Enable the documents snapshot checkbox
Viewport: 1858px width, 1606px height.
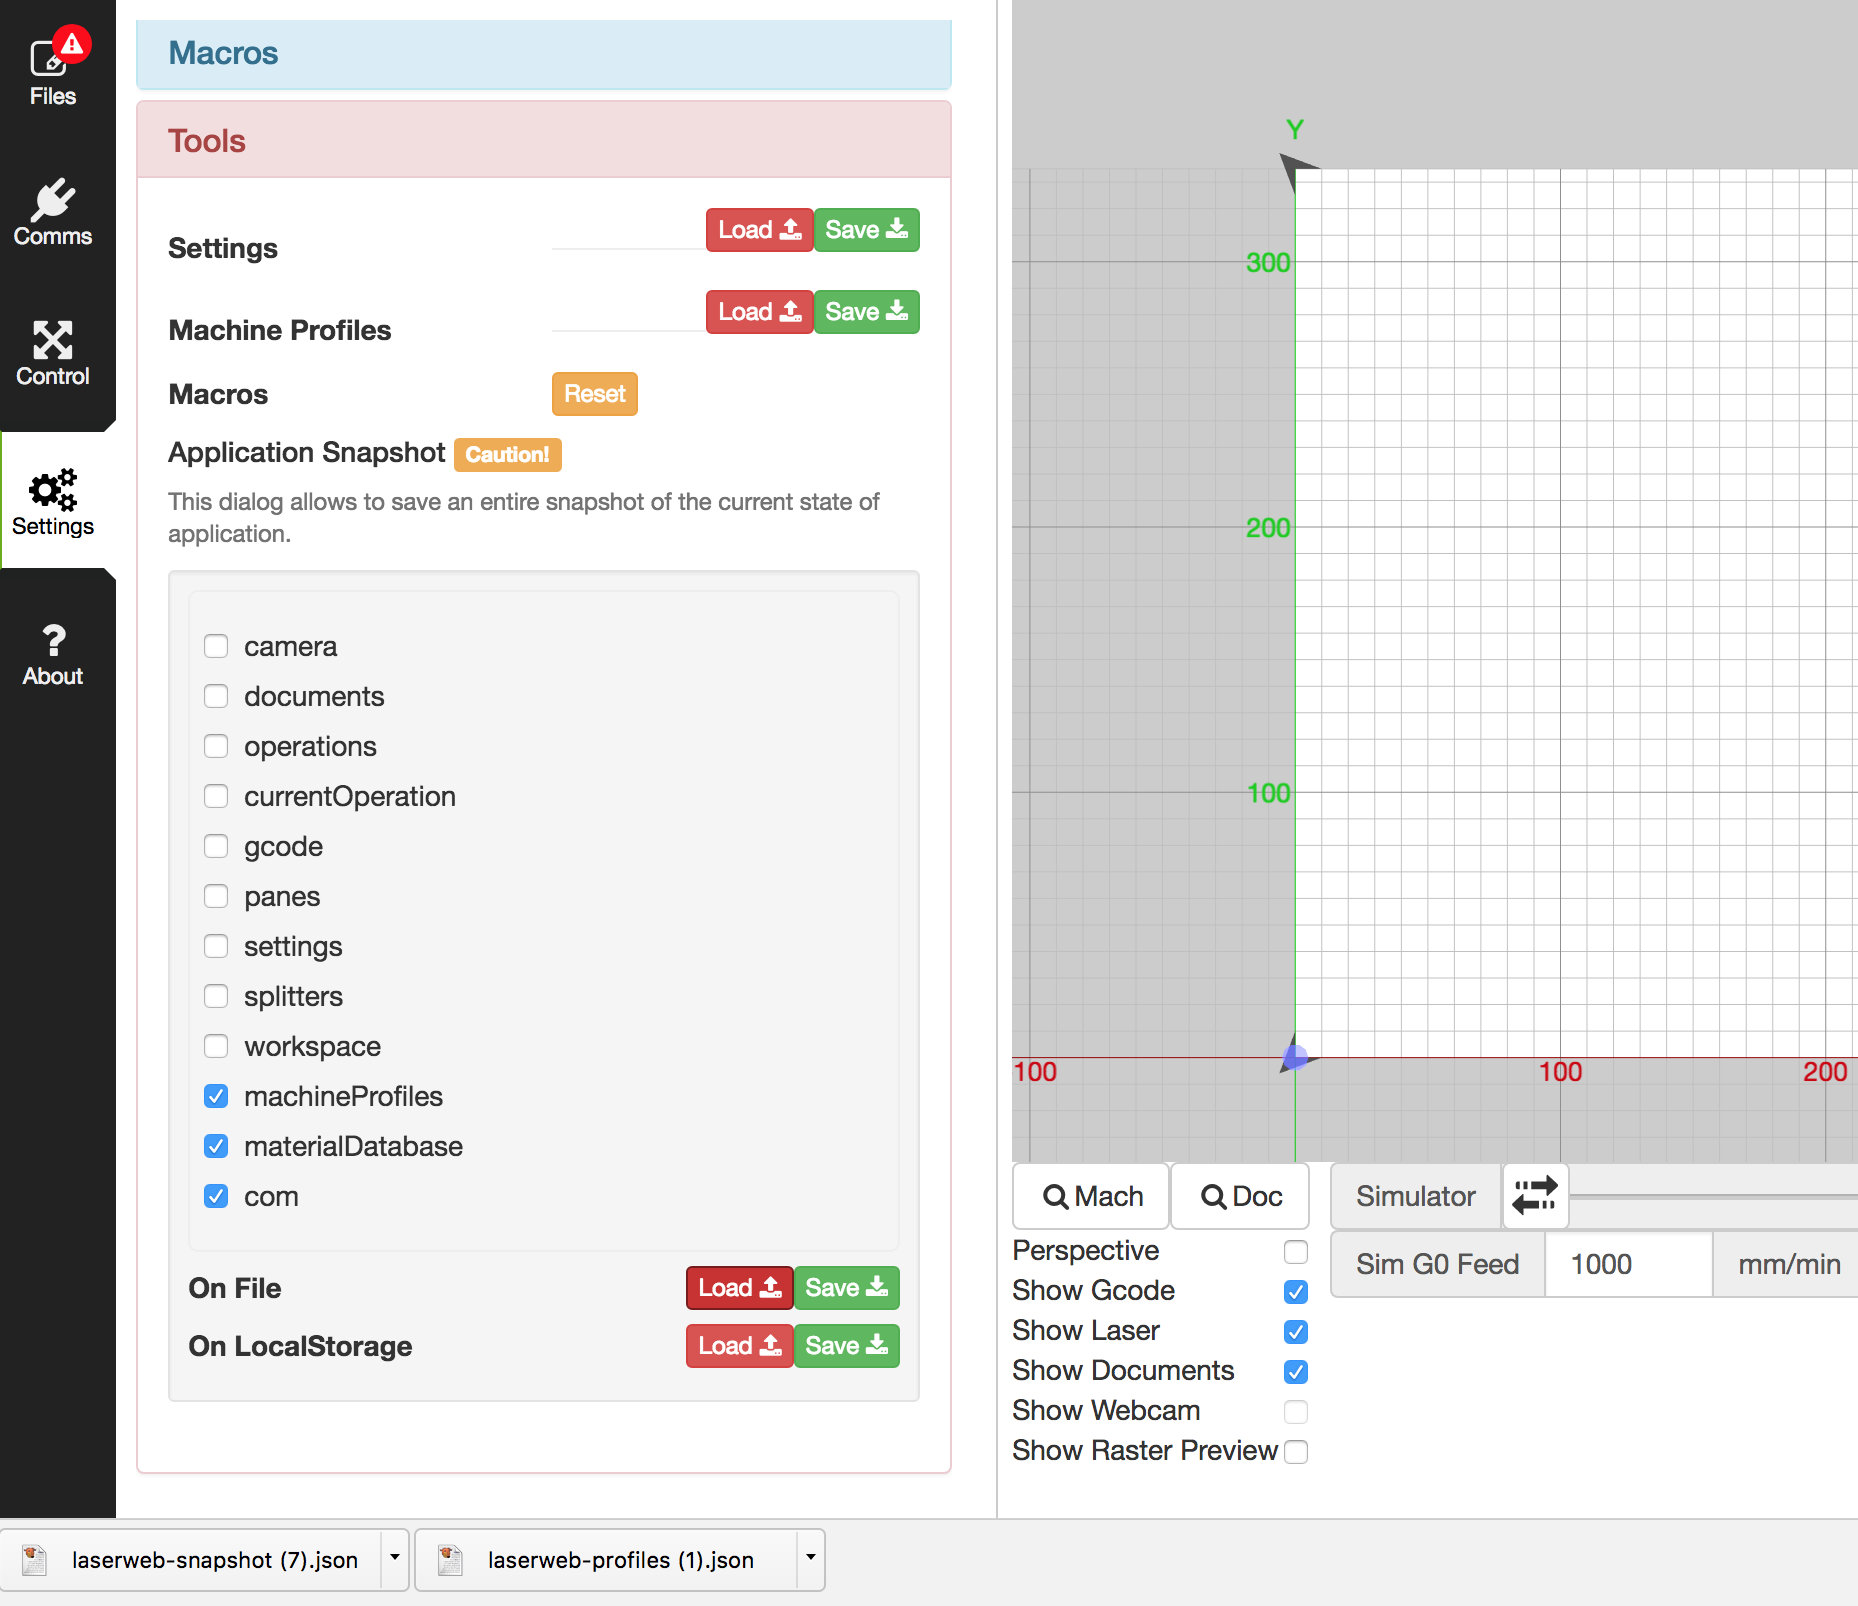click(216, 696)
